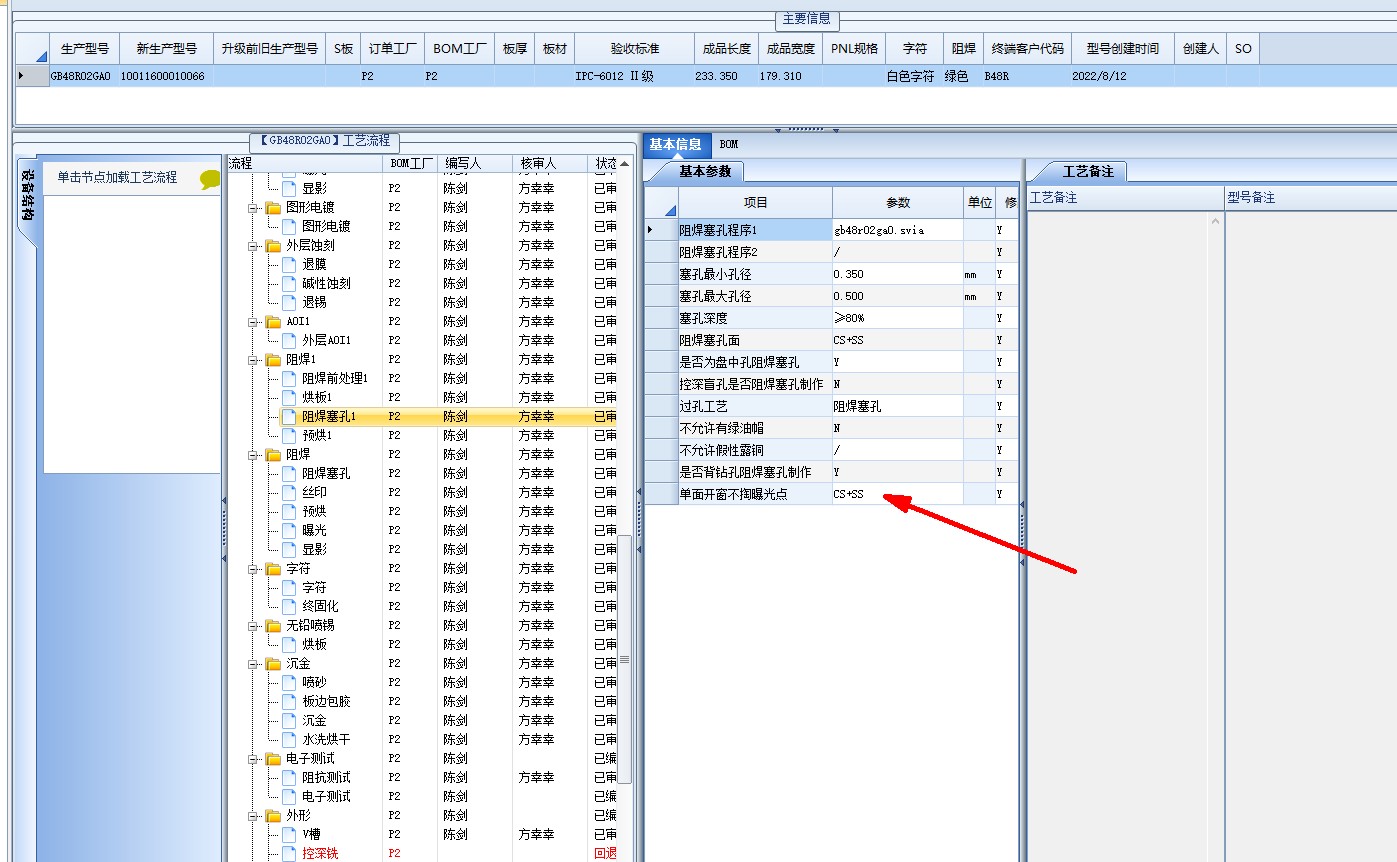This screenshot has height=862, width=1397.
Task: Collapse the 沉金 folder node
Action: point(253,663)
